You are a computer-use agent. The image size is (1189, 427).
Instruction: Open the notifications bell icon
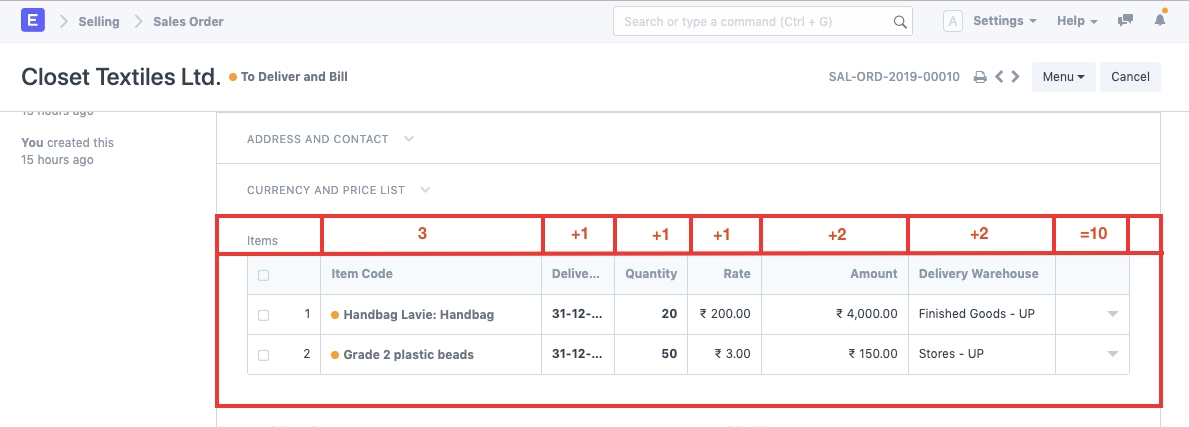1160,21
